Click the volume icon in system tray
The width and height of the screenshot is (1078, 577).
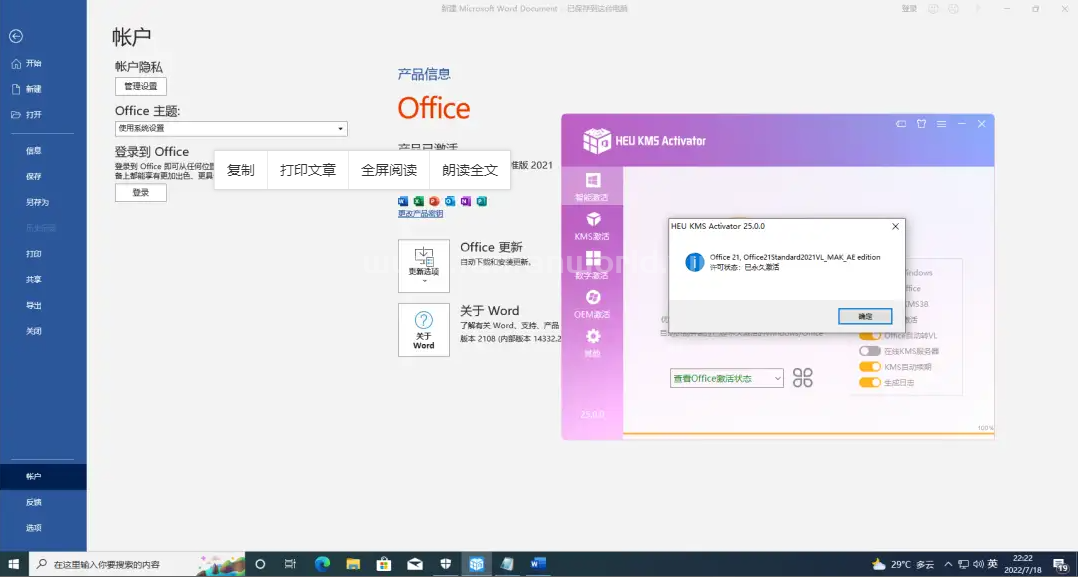[978, 565]
